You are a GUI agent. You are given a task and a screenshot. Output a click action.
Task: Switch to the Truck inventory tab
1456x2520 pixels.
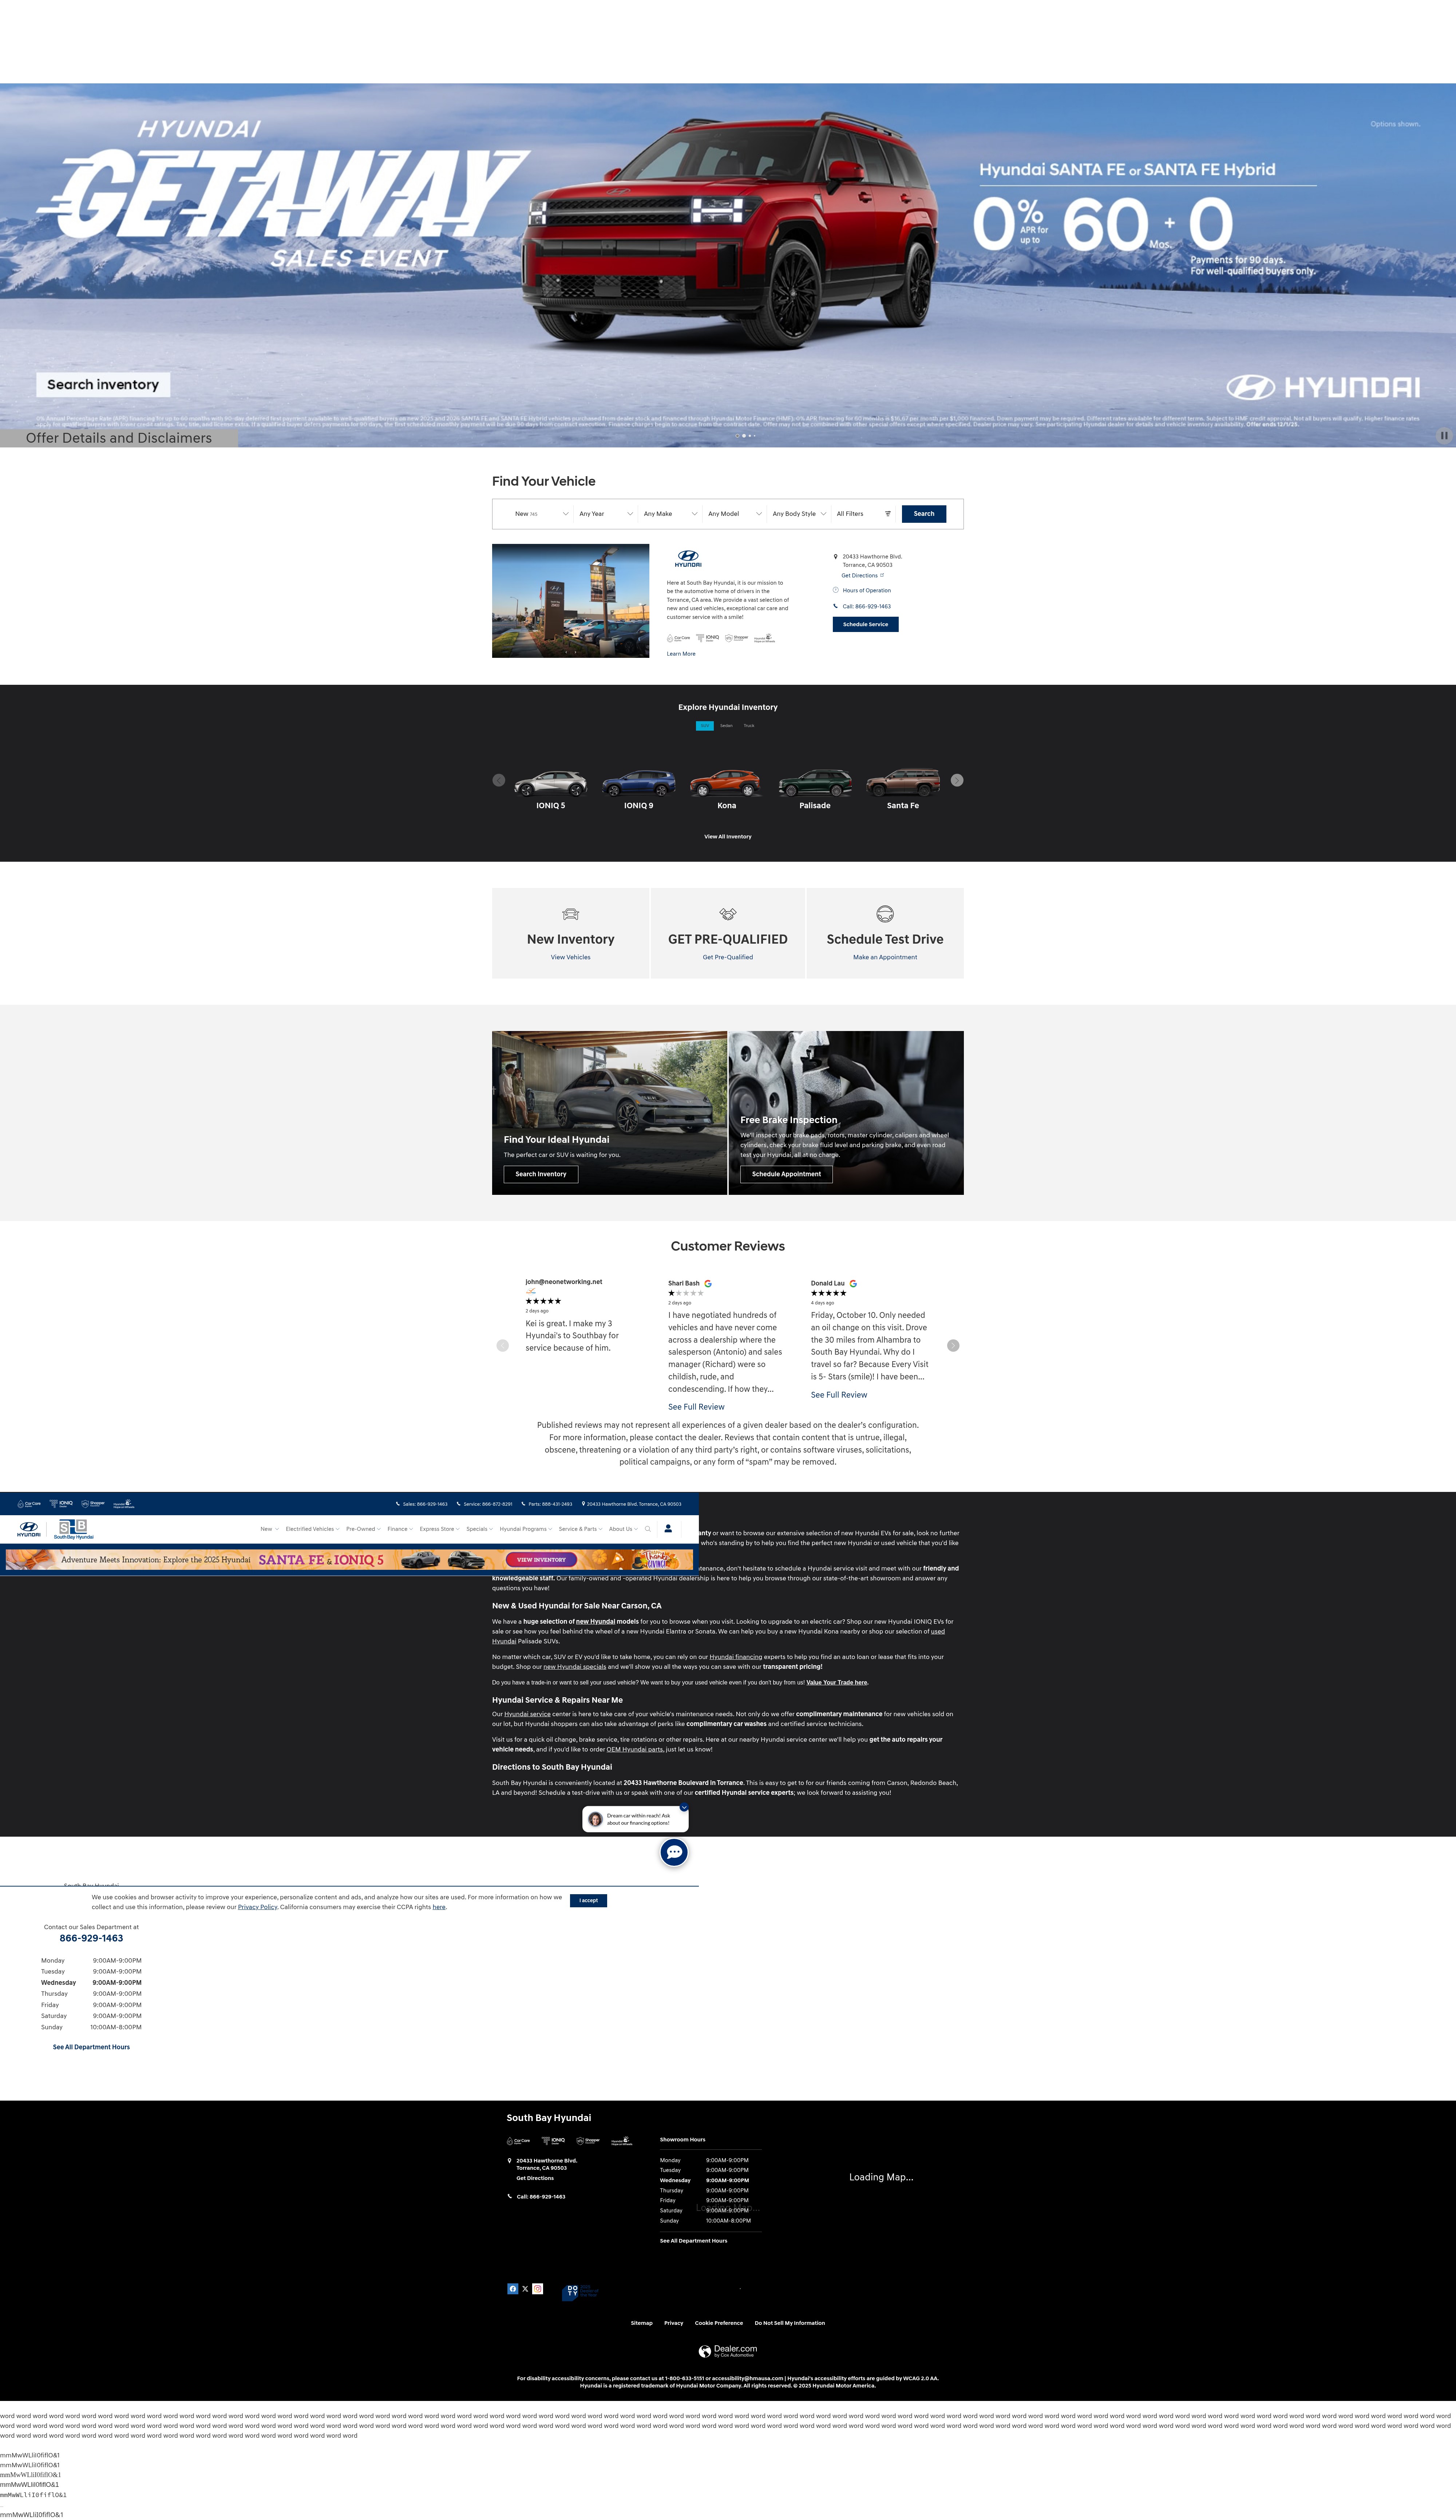749,726
